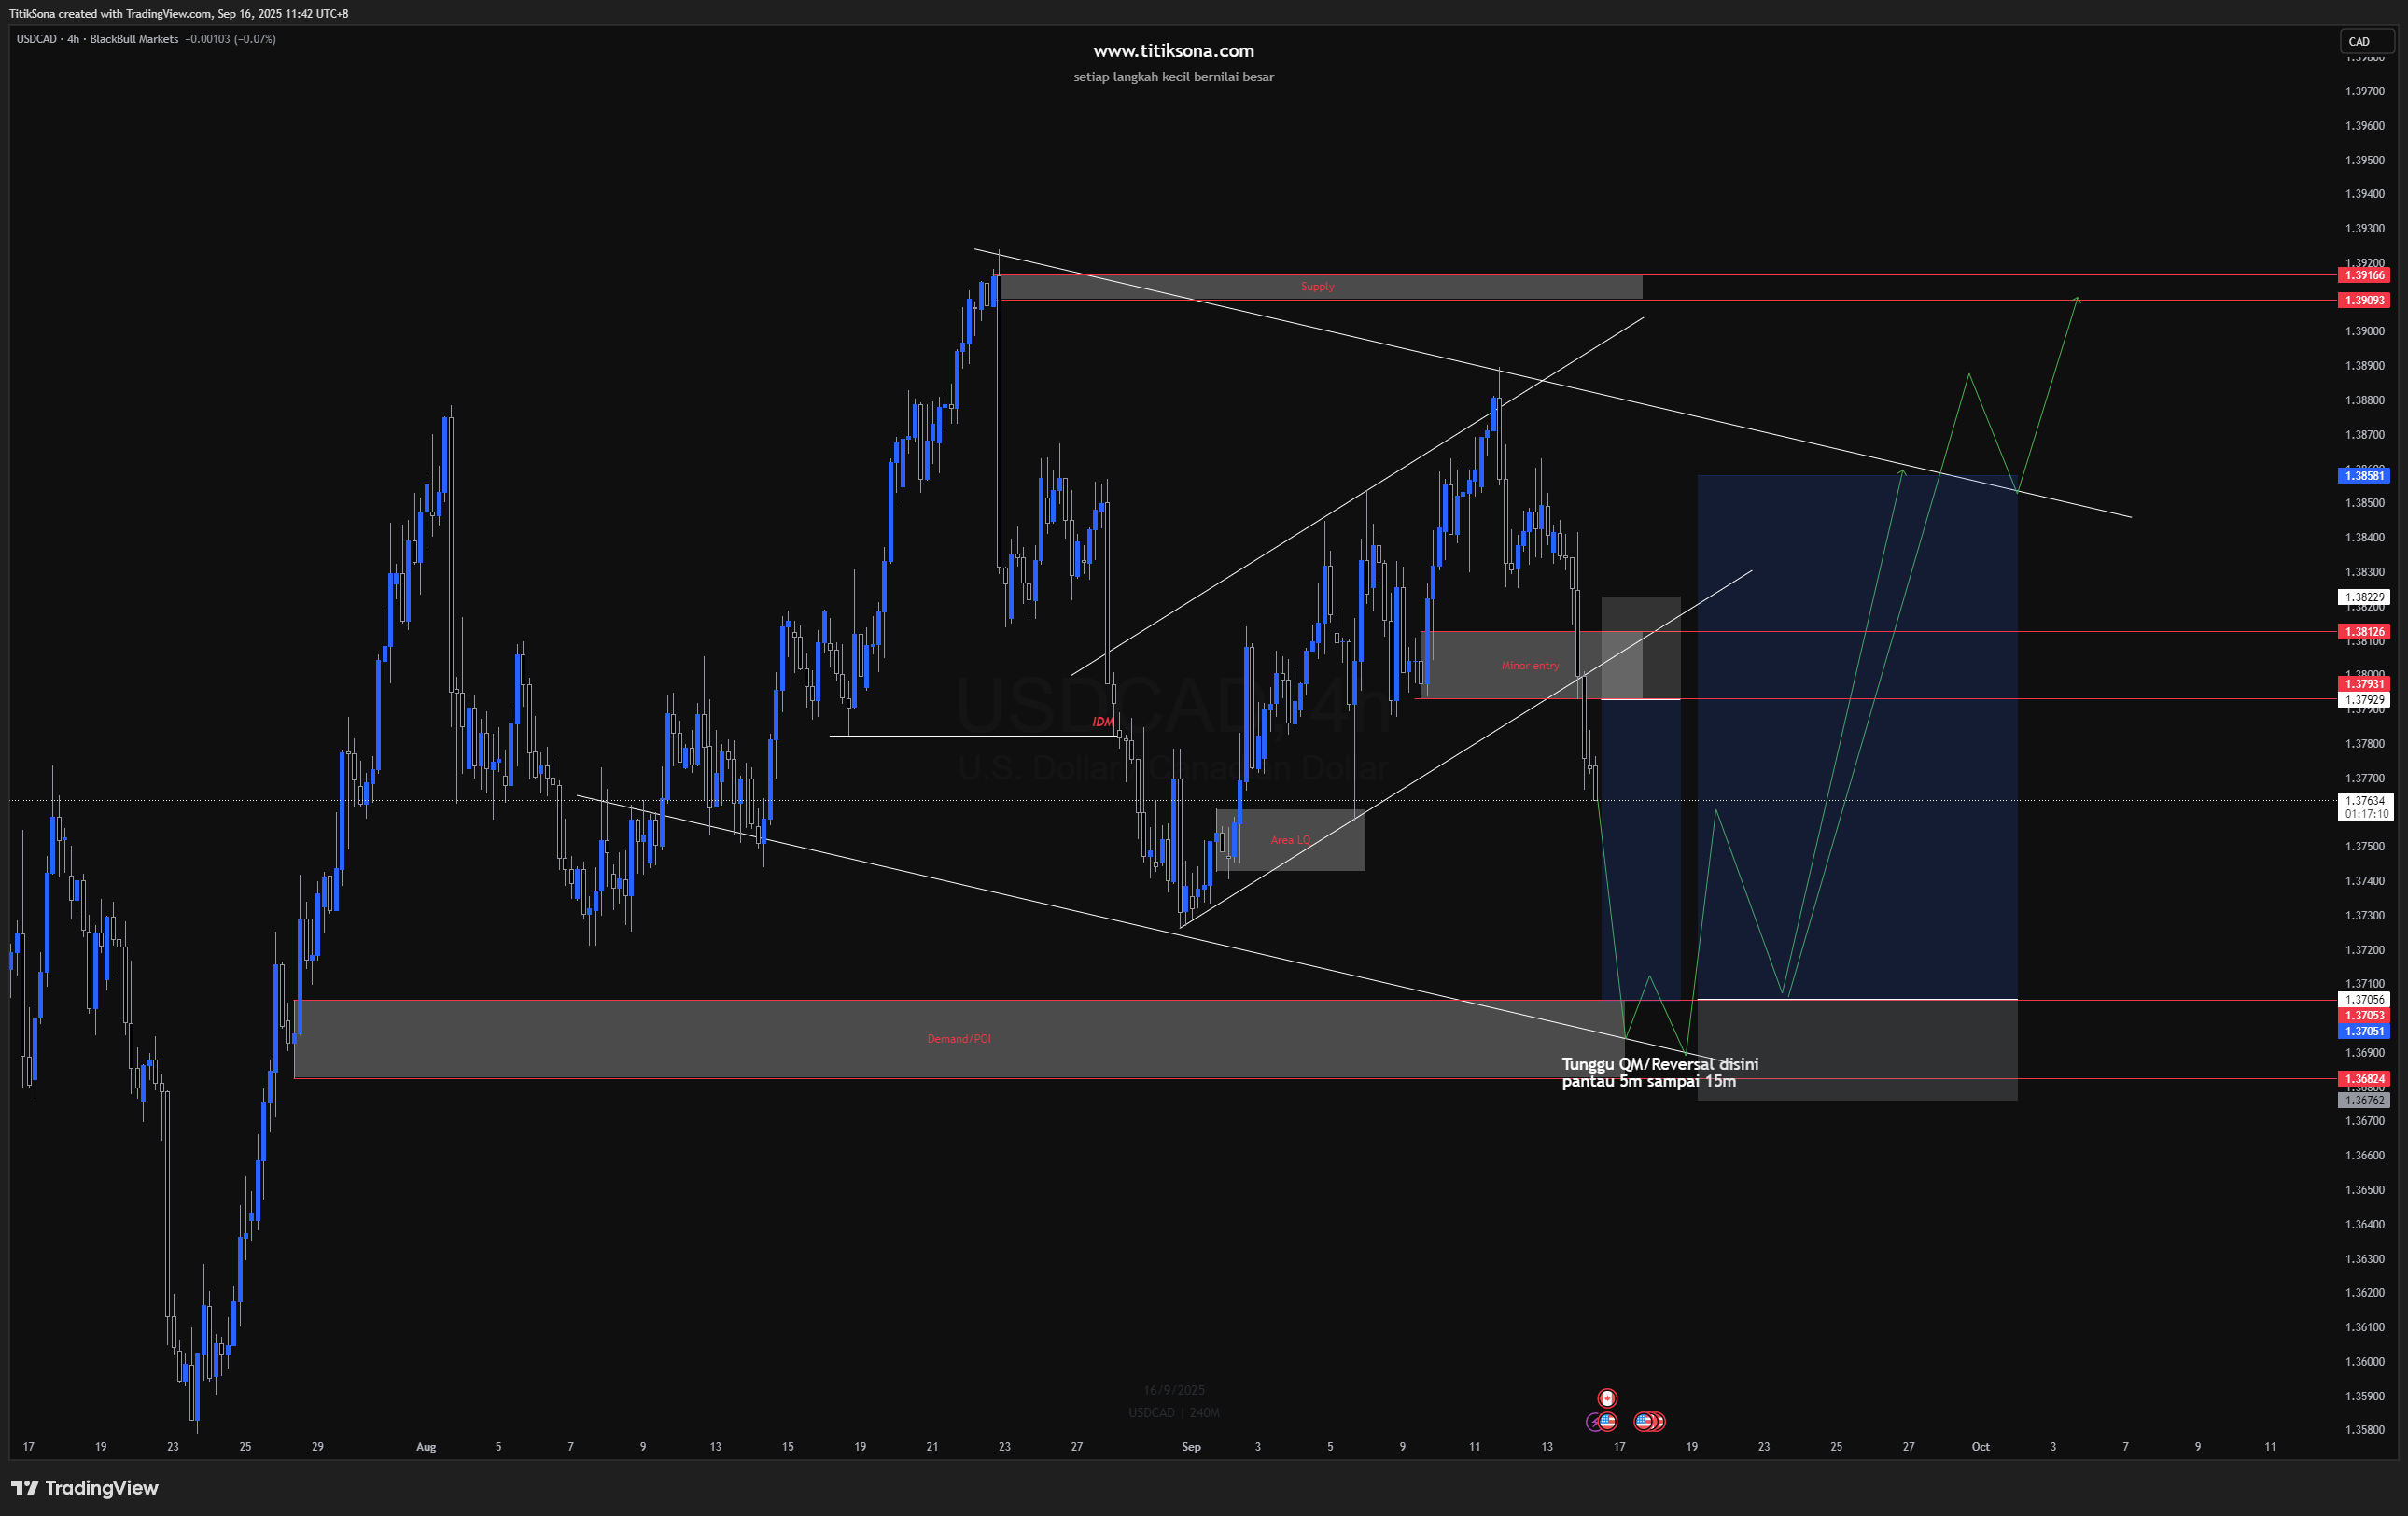The height and width of the screenshot is (1516, 2408).
Task: Click the TradingView logo at bottom left
Action: [85, 1488]
